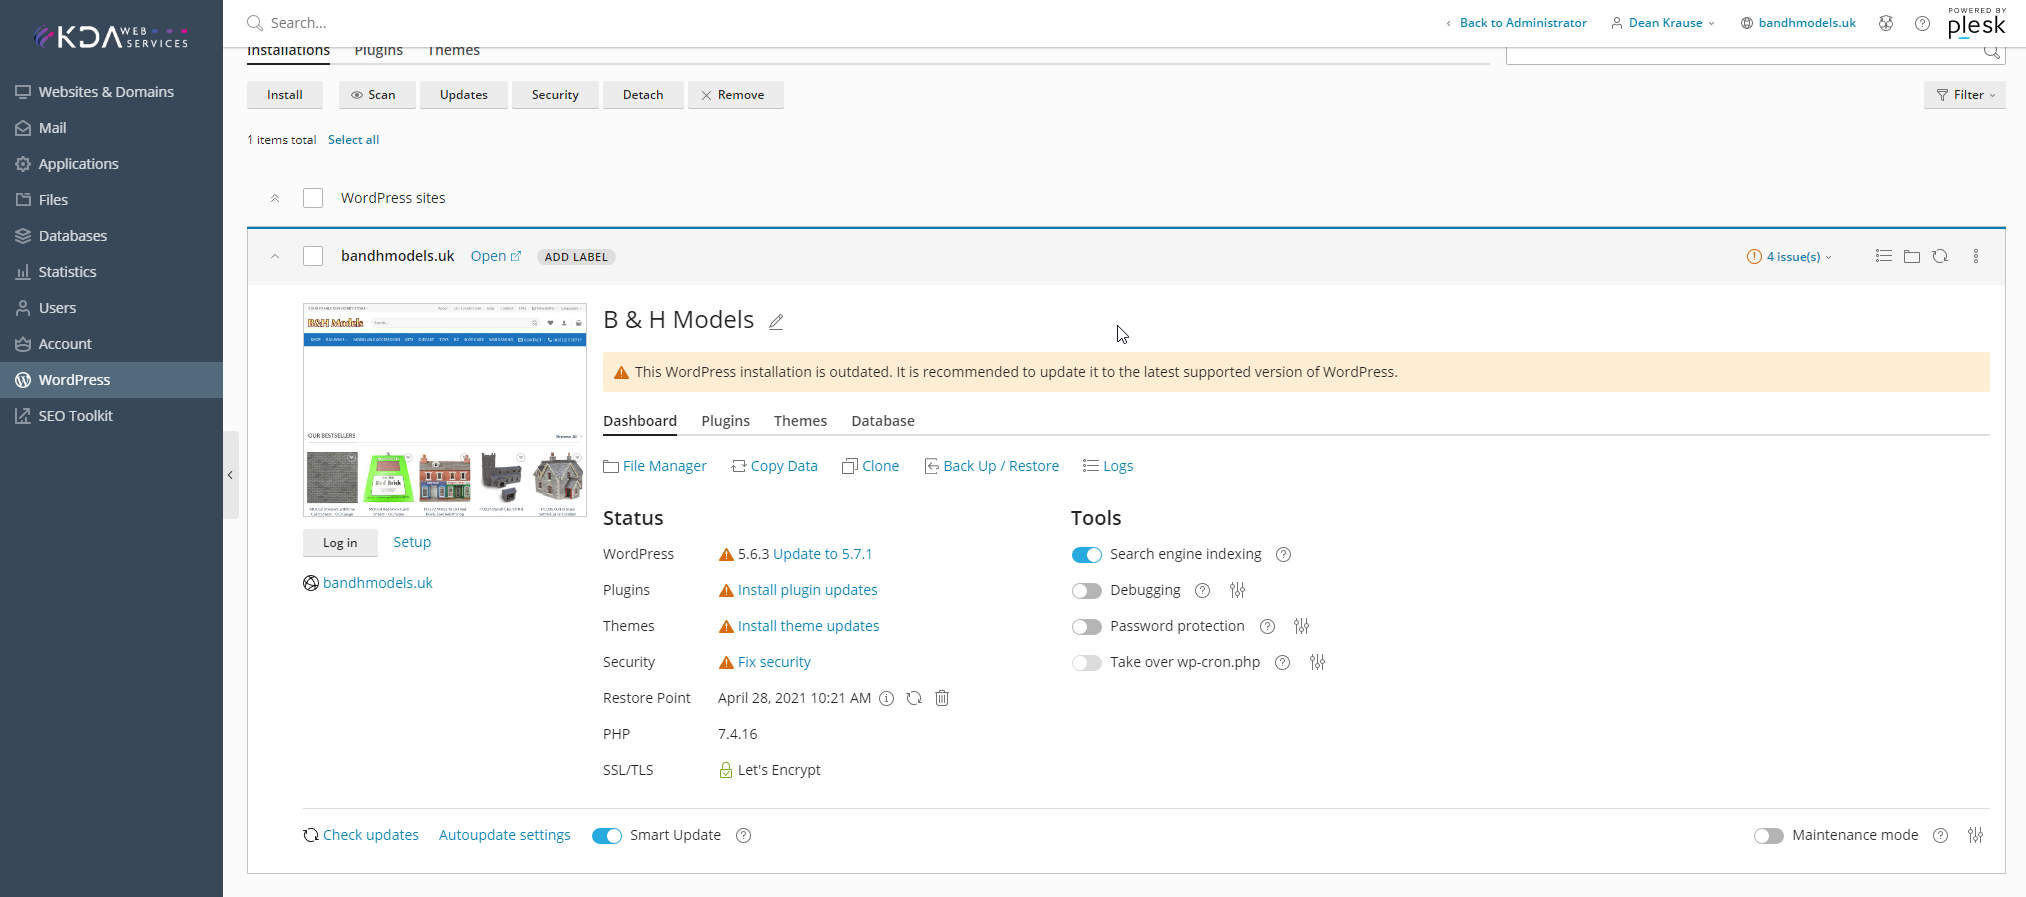Open Maintenance mode settings sliders icon
Image resolution: width=2026 pixels, height=897 pixels.
click(1976, 835)
